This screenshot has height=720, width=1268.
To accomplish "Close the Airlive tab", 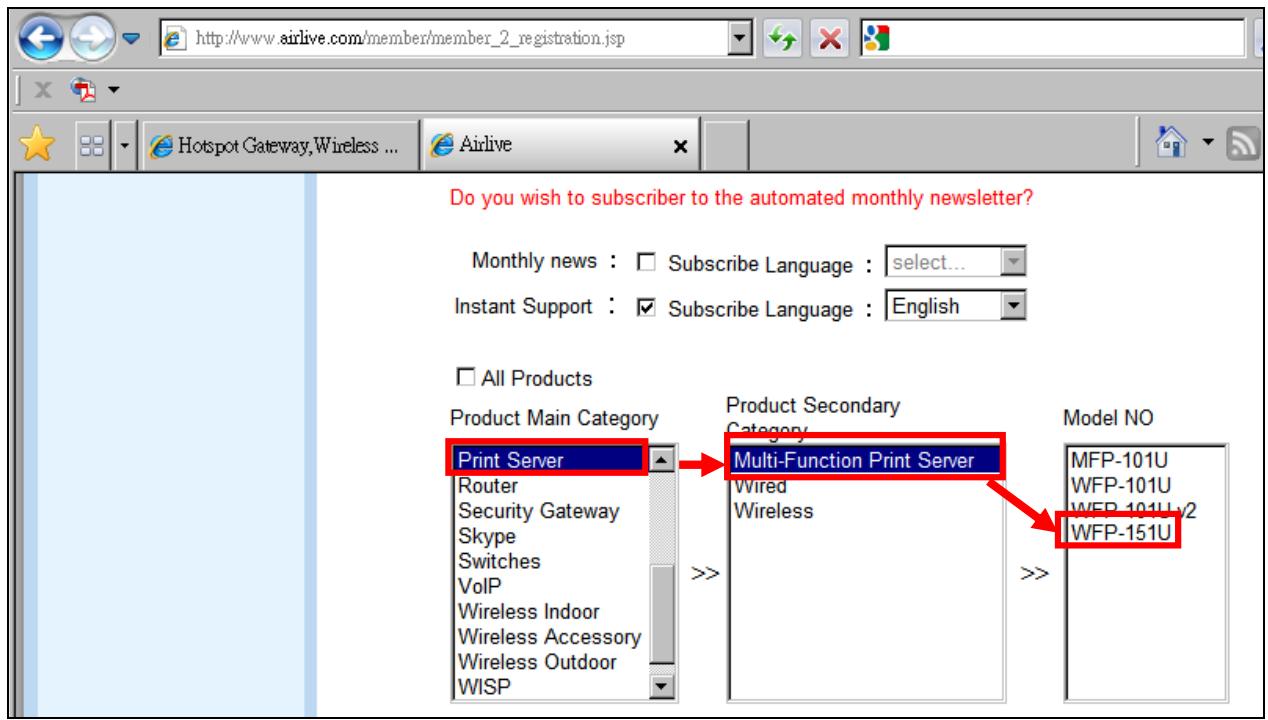I will [681, 147].
